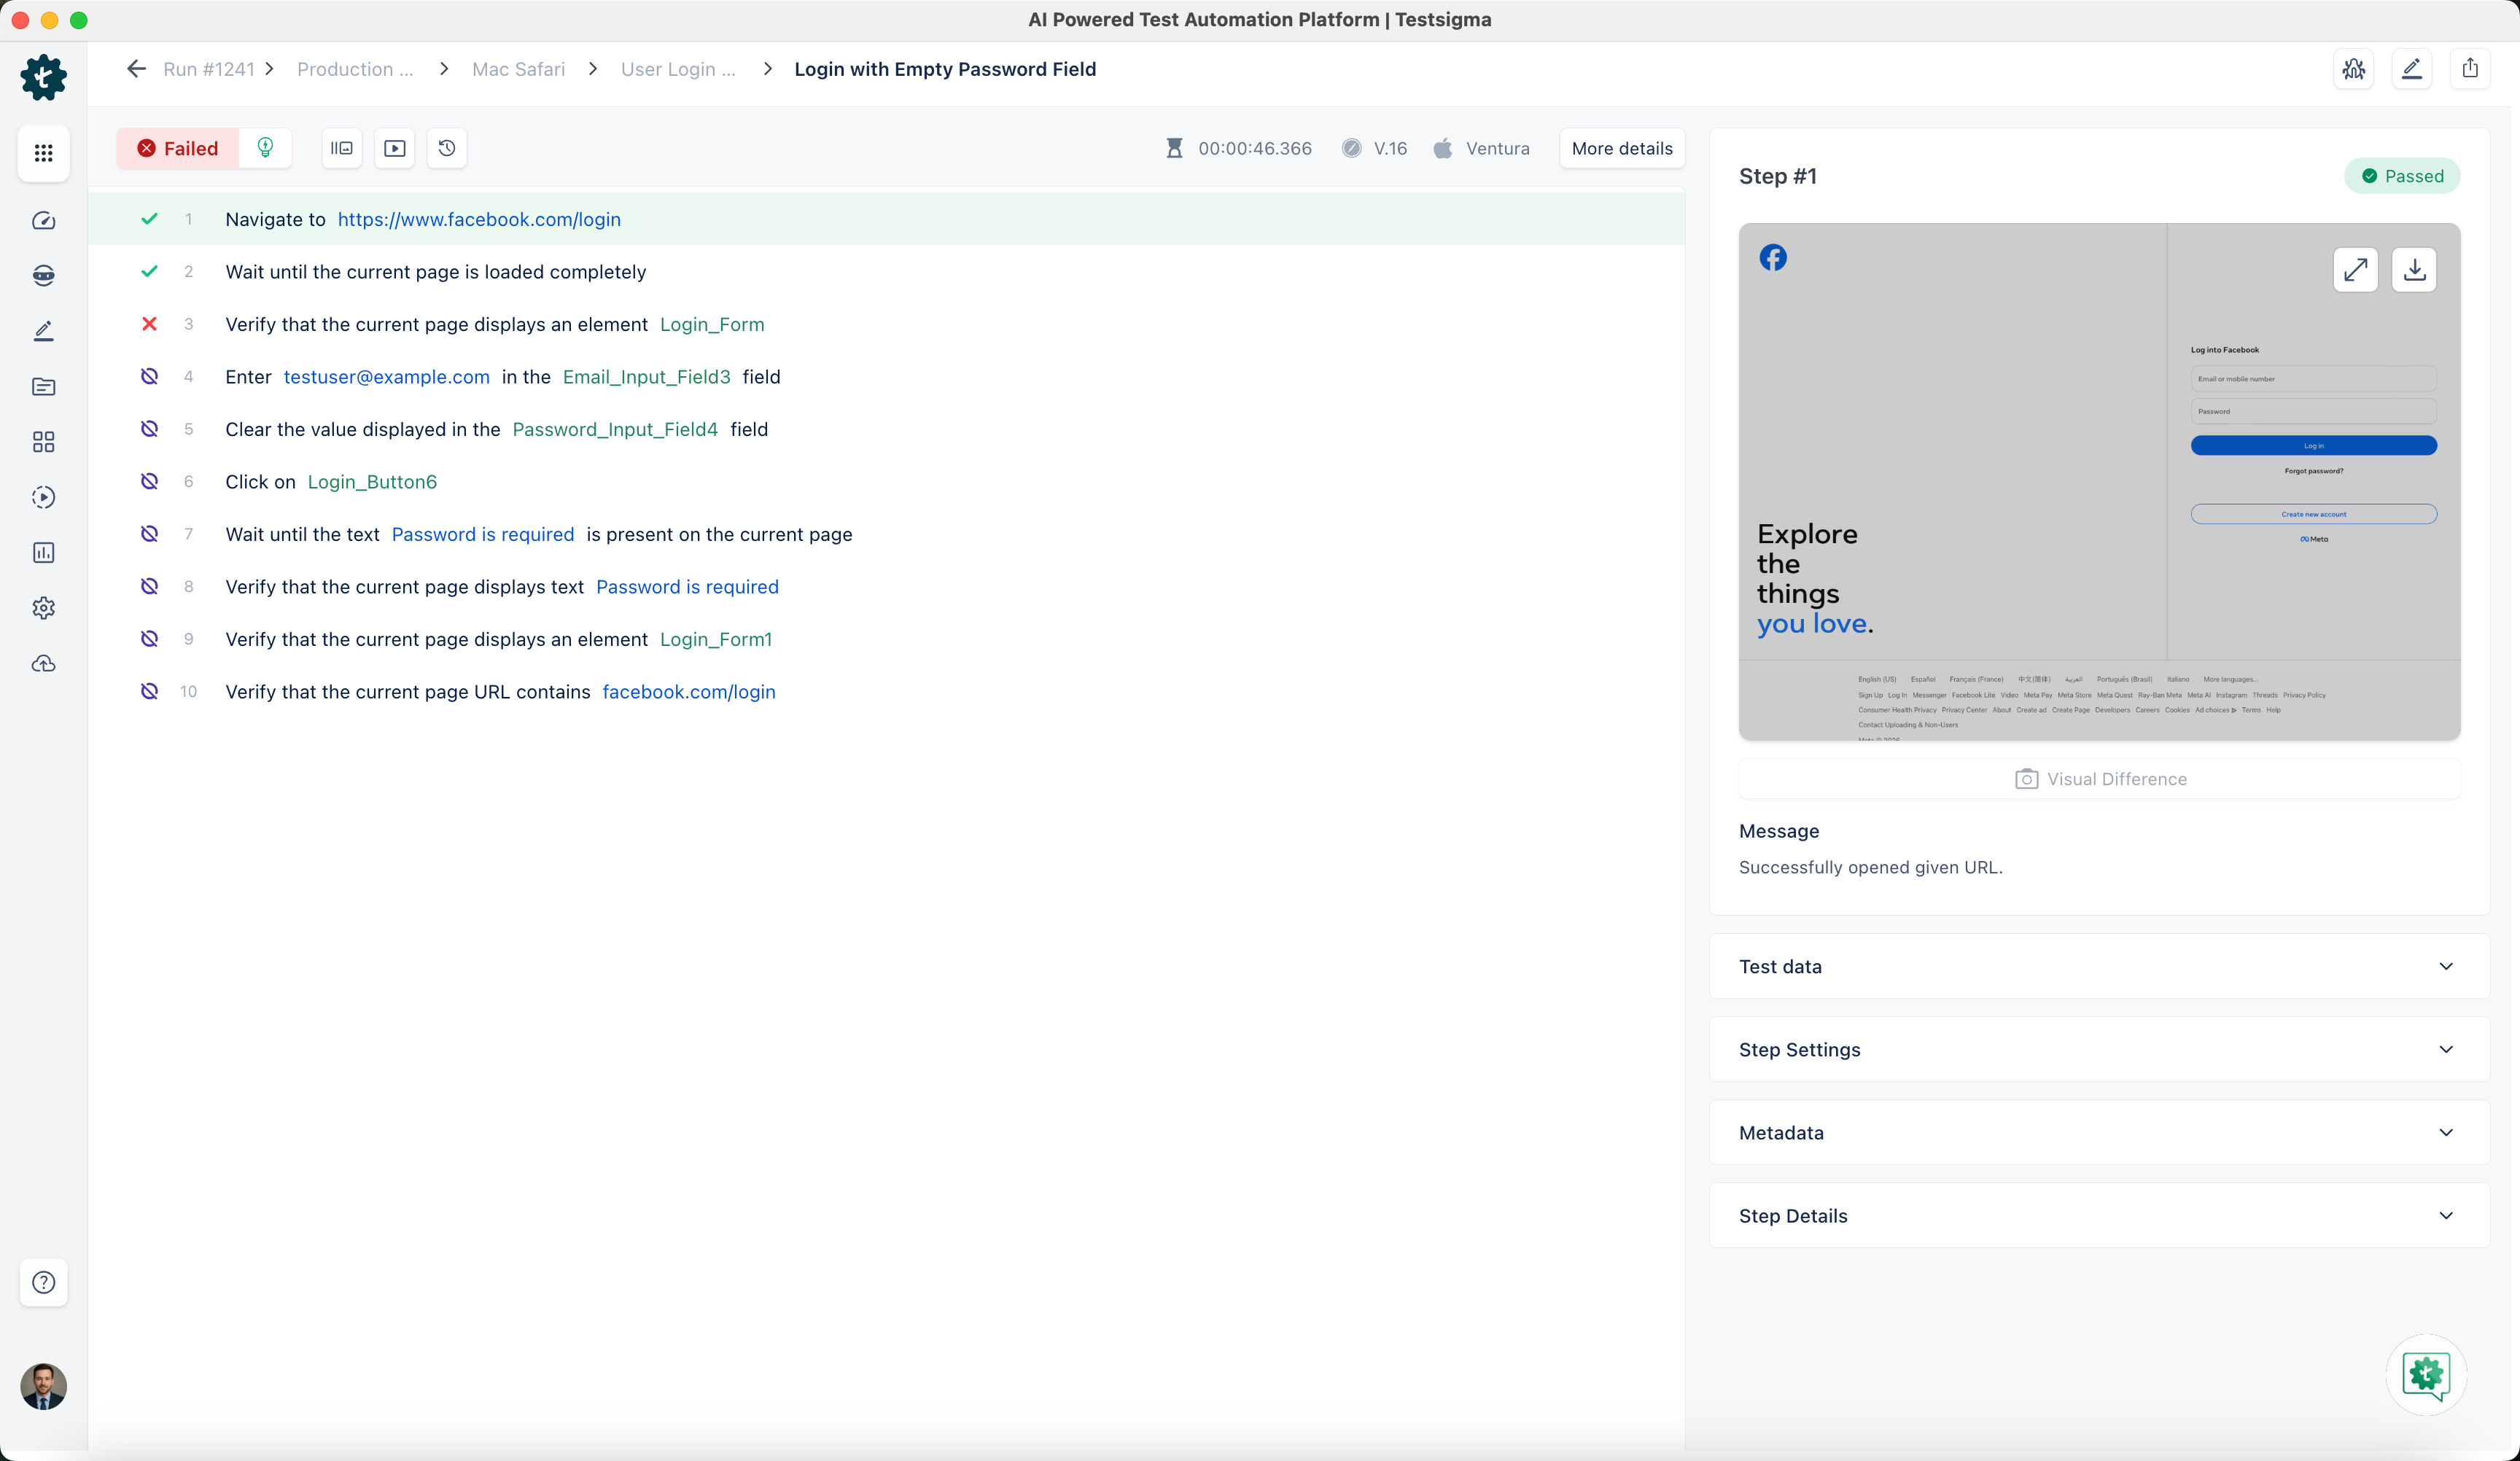The width and height of the screenshot is (2520, 1461).
Task: Go to the User Login breadcrumb
Action: coord(678,69)
